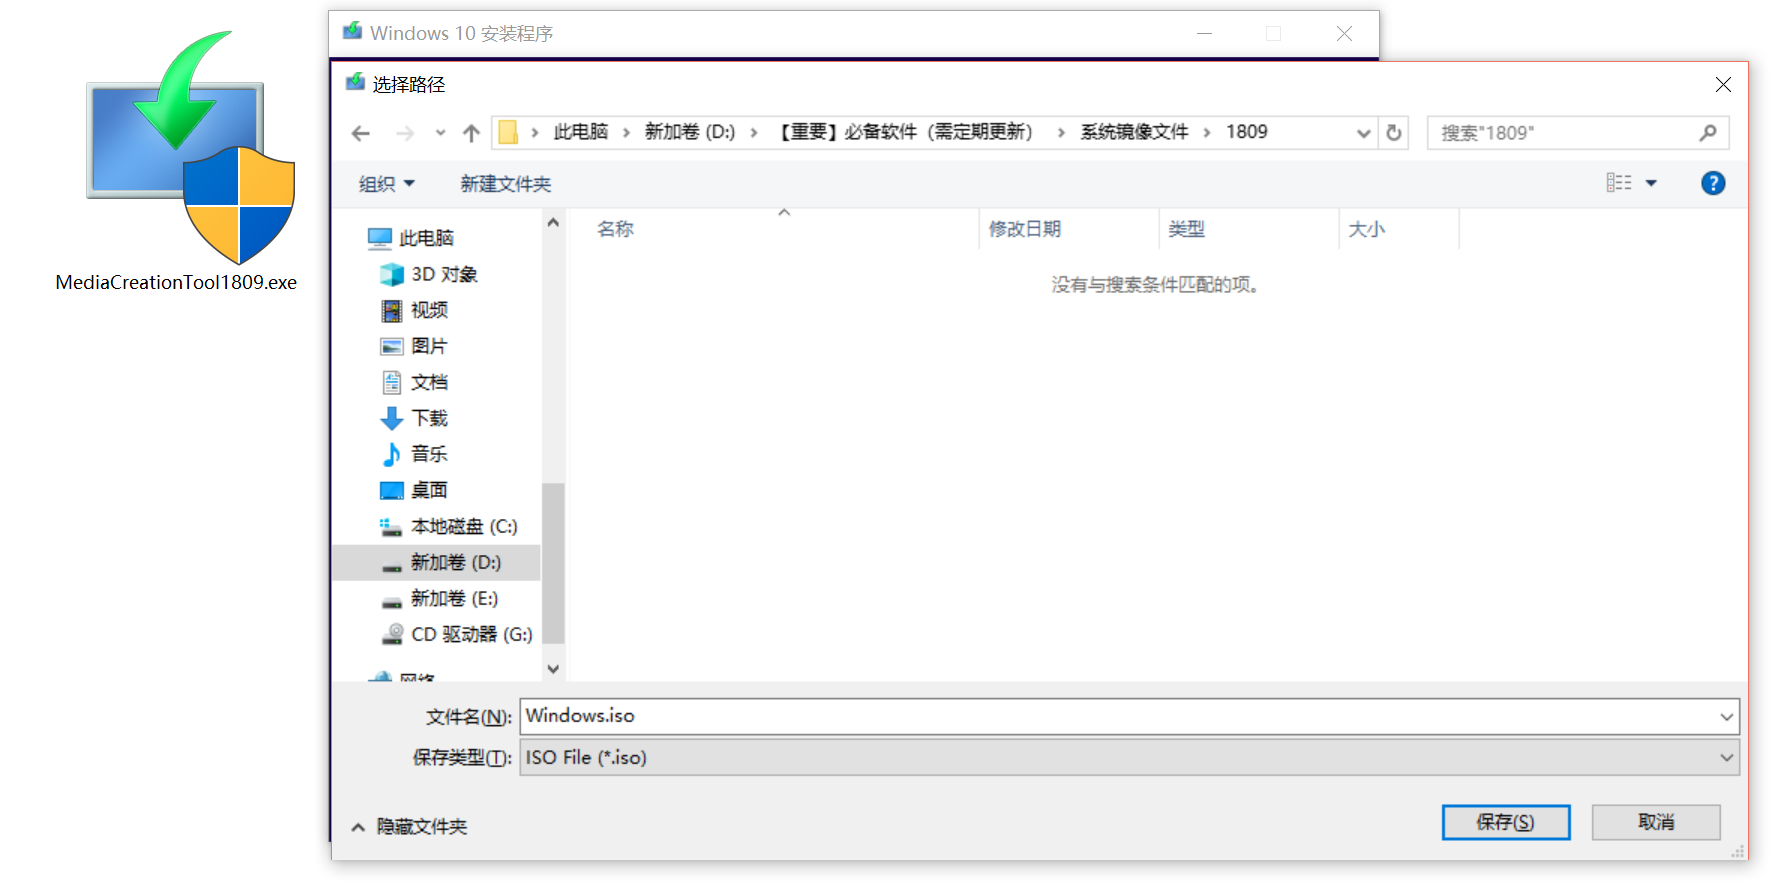Image resolution: width=1771 pixels, height=889 pixels.
Task: Open the recent locations chevron
Action: (440, 133)
